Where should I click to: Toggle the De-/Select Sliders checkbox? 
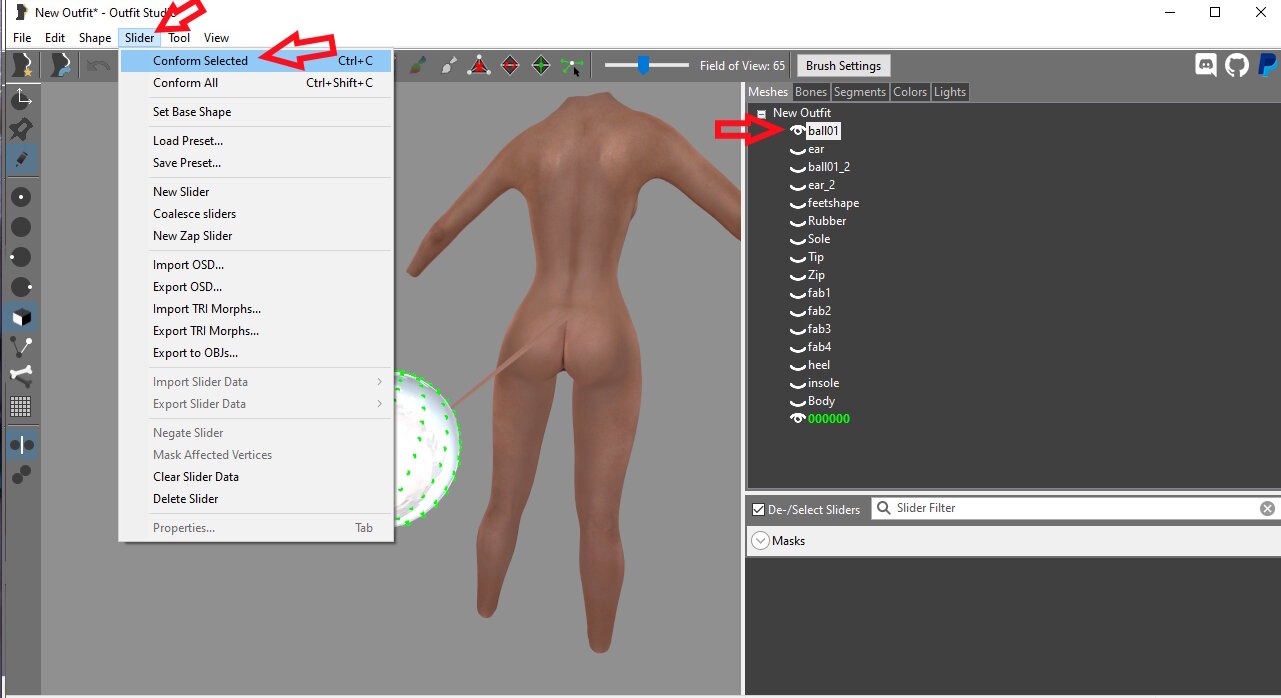[758, 509]
